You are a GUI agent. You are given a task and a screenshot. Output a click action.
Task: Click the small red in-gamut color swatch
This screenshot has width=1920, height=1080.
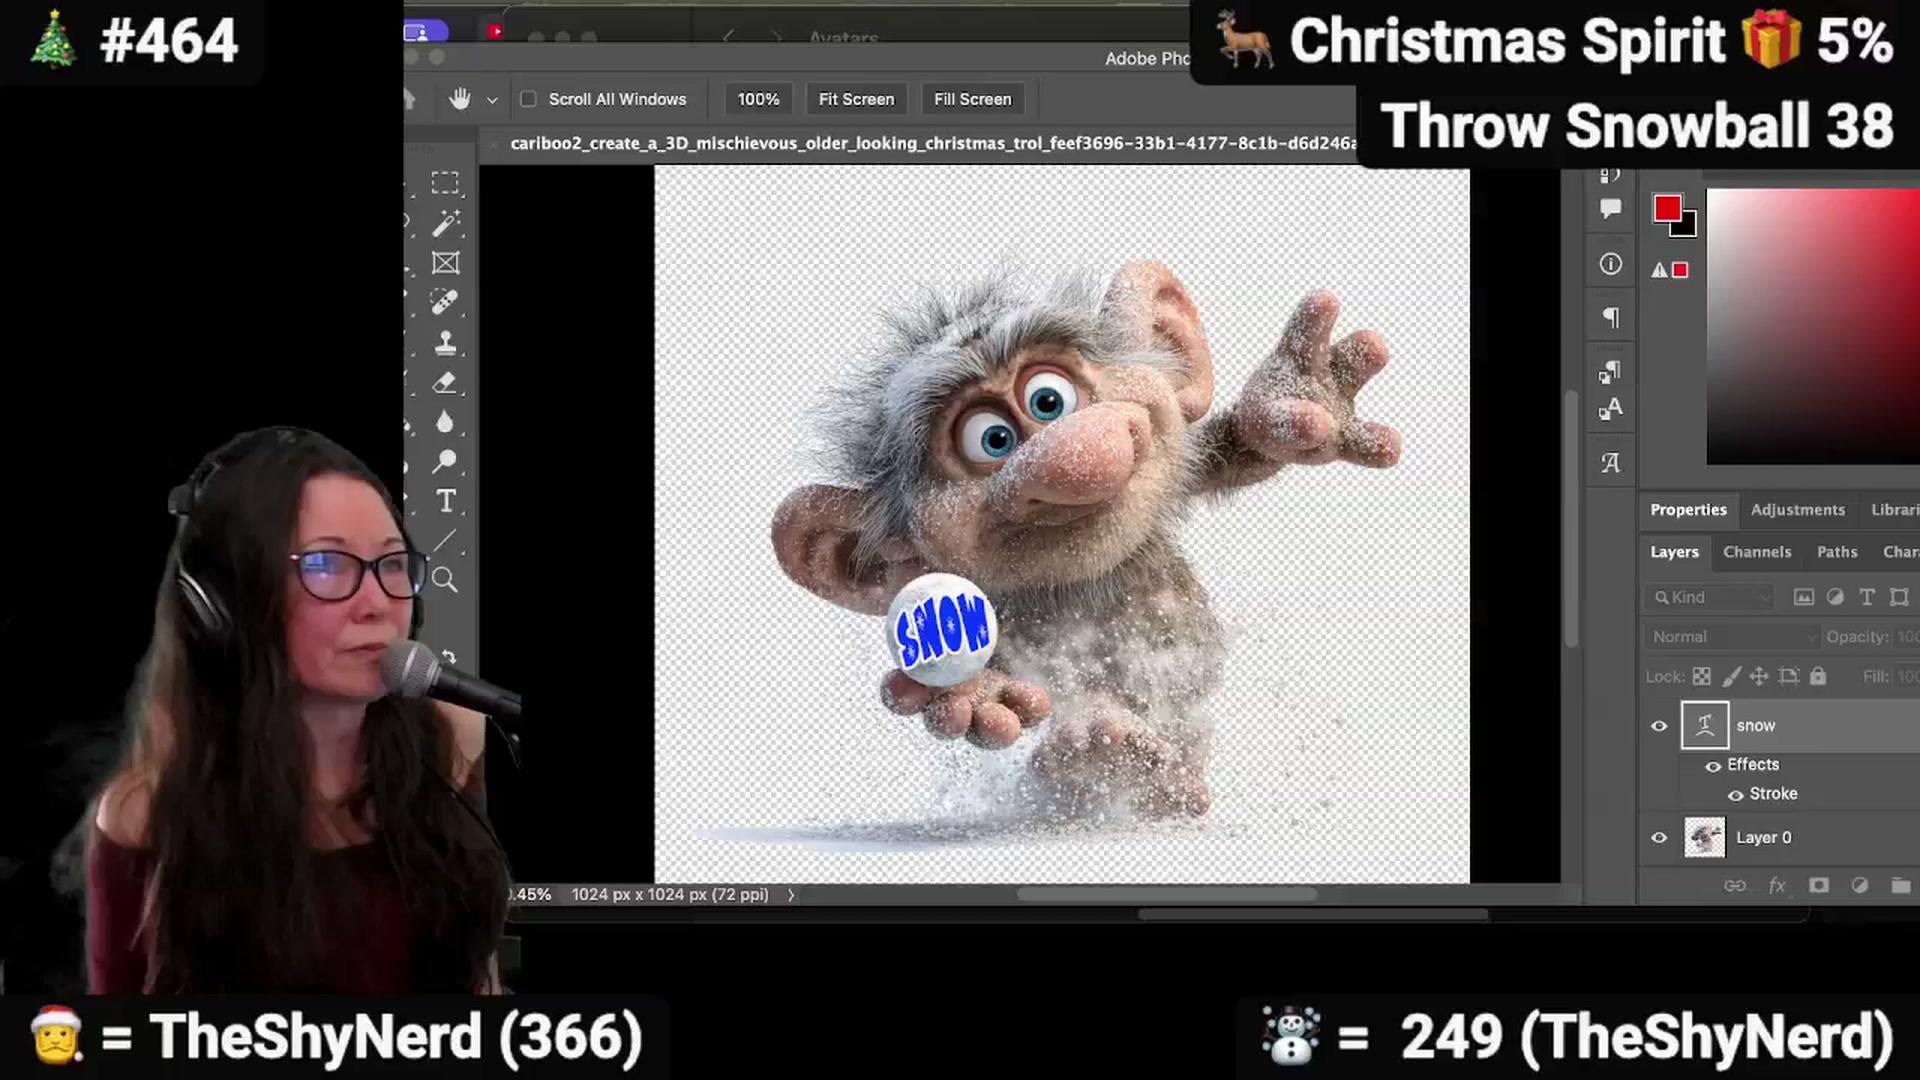point(1681,270)
